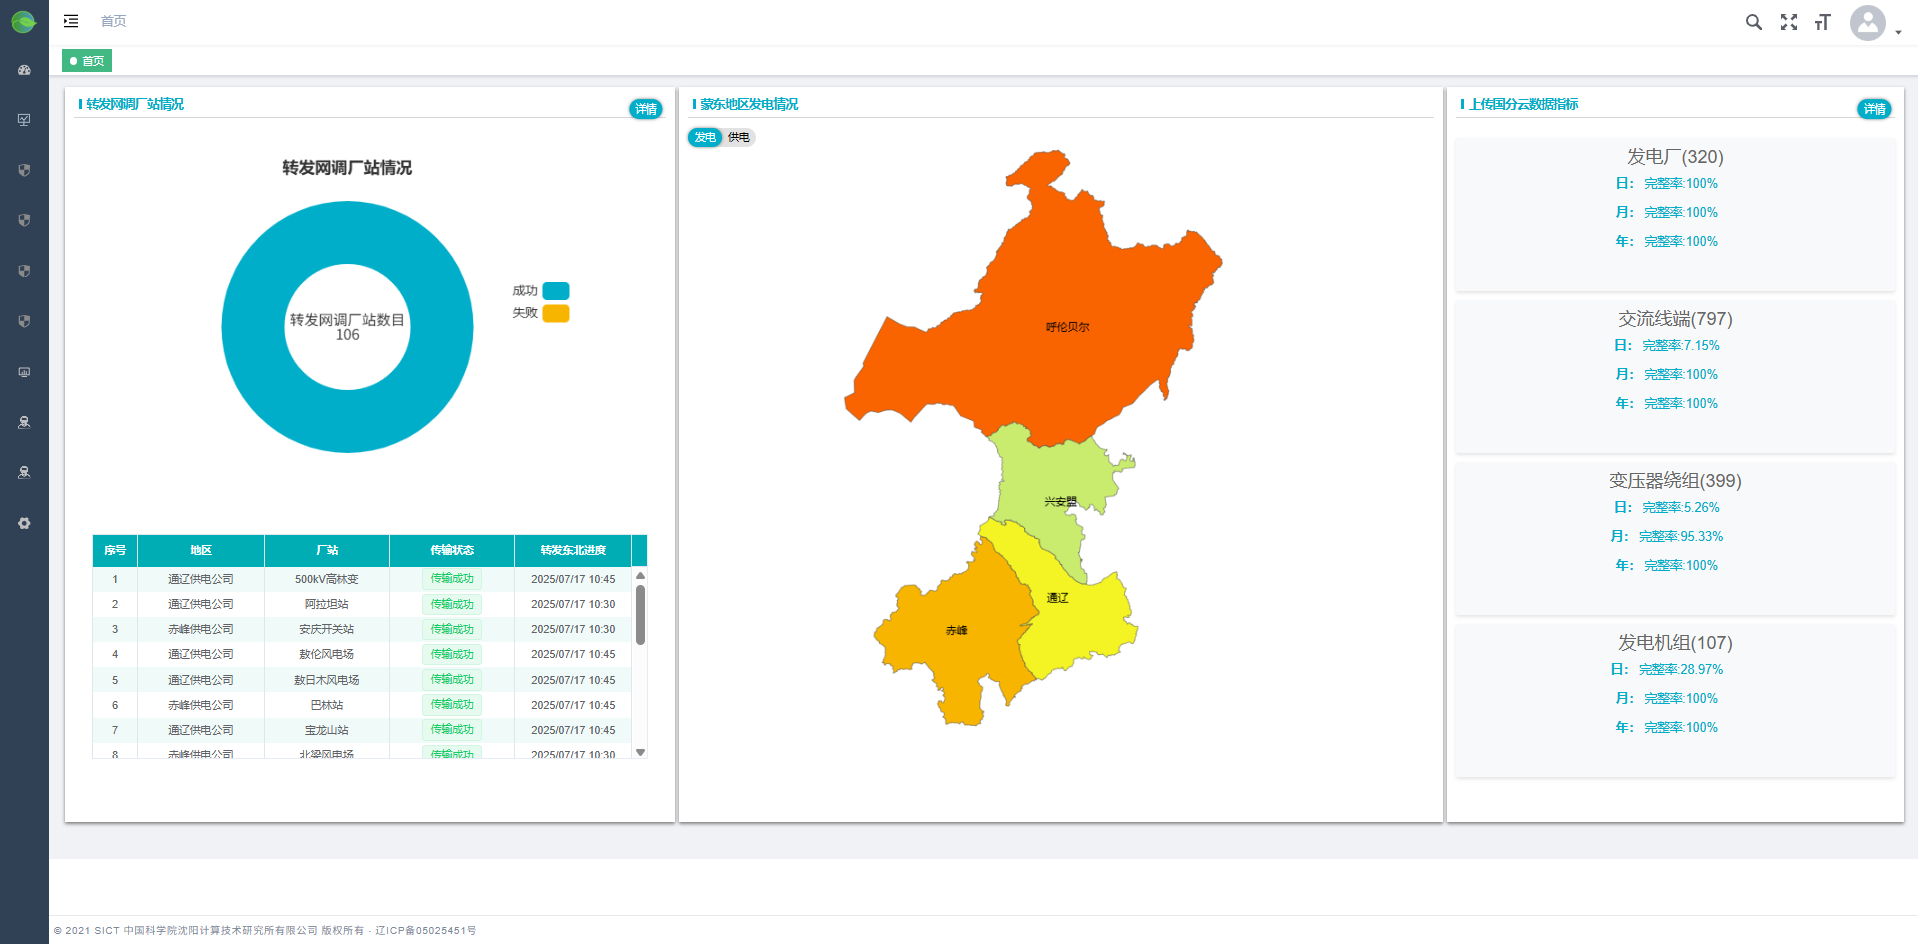Click the 首页 breadcrumb in the header
This screenshot has height=944, width=1920.
point(113,21)
